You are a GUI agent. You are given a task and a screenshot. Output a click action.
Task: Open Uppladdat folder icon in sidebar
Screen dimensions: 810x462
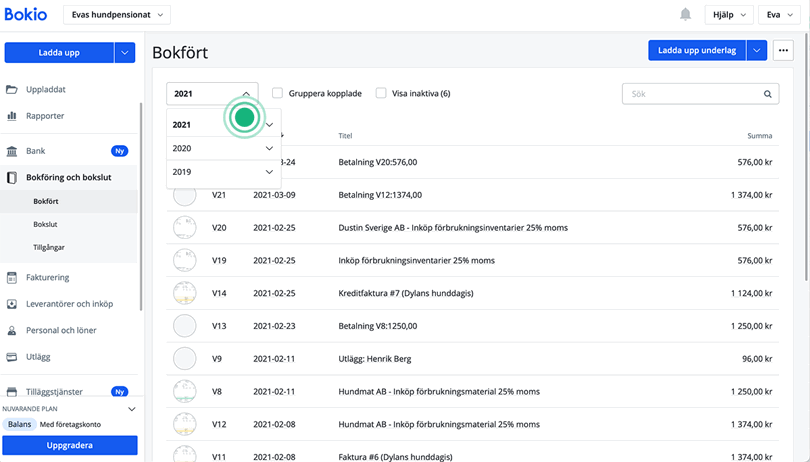tap(12, 90)
